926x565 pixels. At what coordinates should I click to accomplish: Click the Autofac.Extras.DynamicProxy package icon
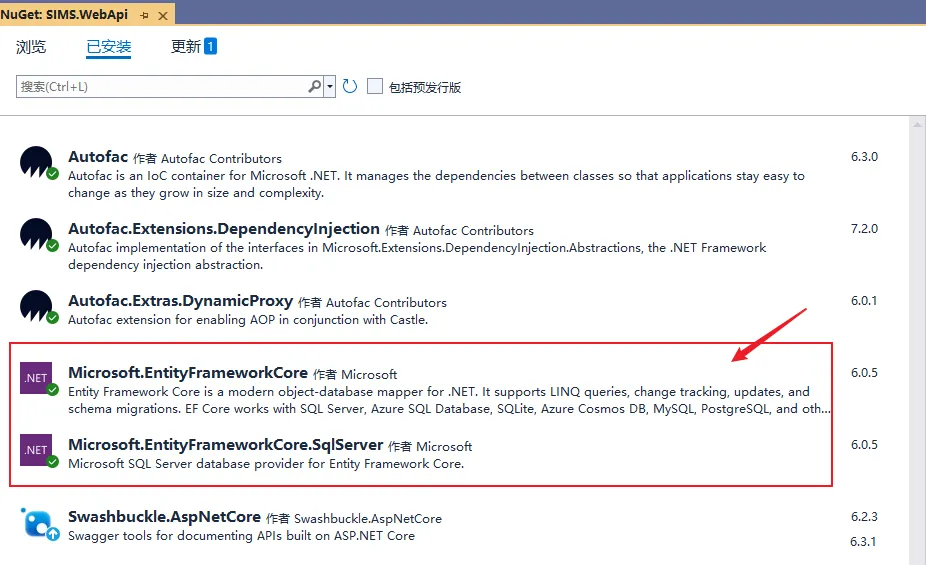[37, 306]
